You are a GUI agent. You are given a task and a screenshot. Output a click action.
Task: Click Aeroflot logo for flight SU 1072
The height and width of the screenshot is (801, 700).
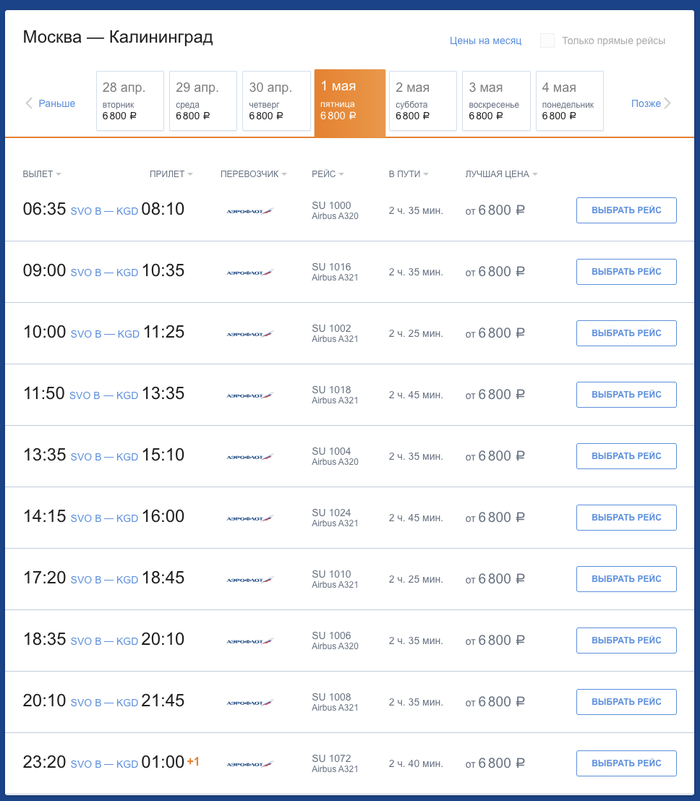click(249, 764)
